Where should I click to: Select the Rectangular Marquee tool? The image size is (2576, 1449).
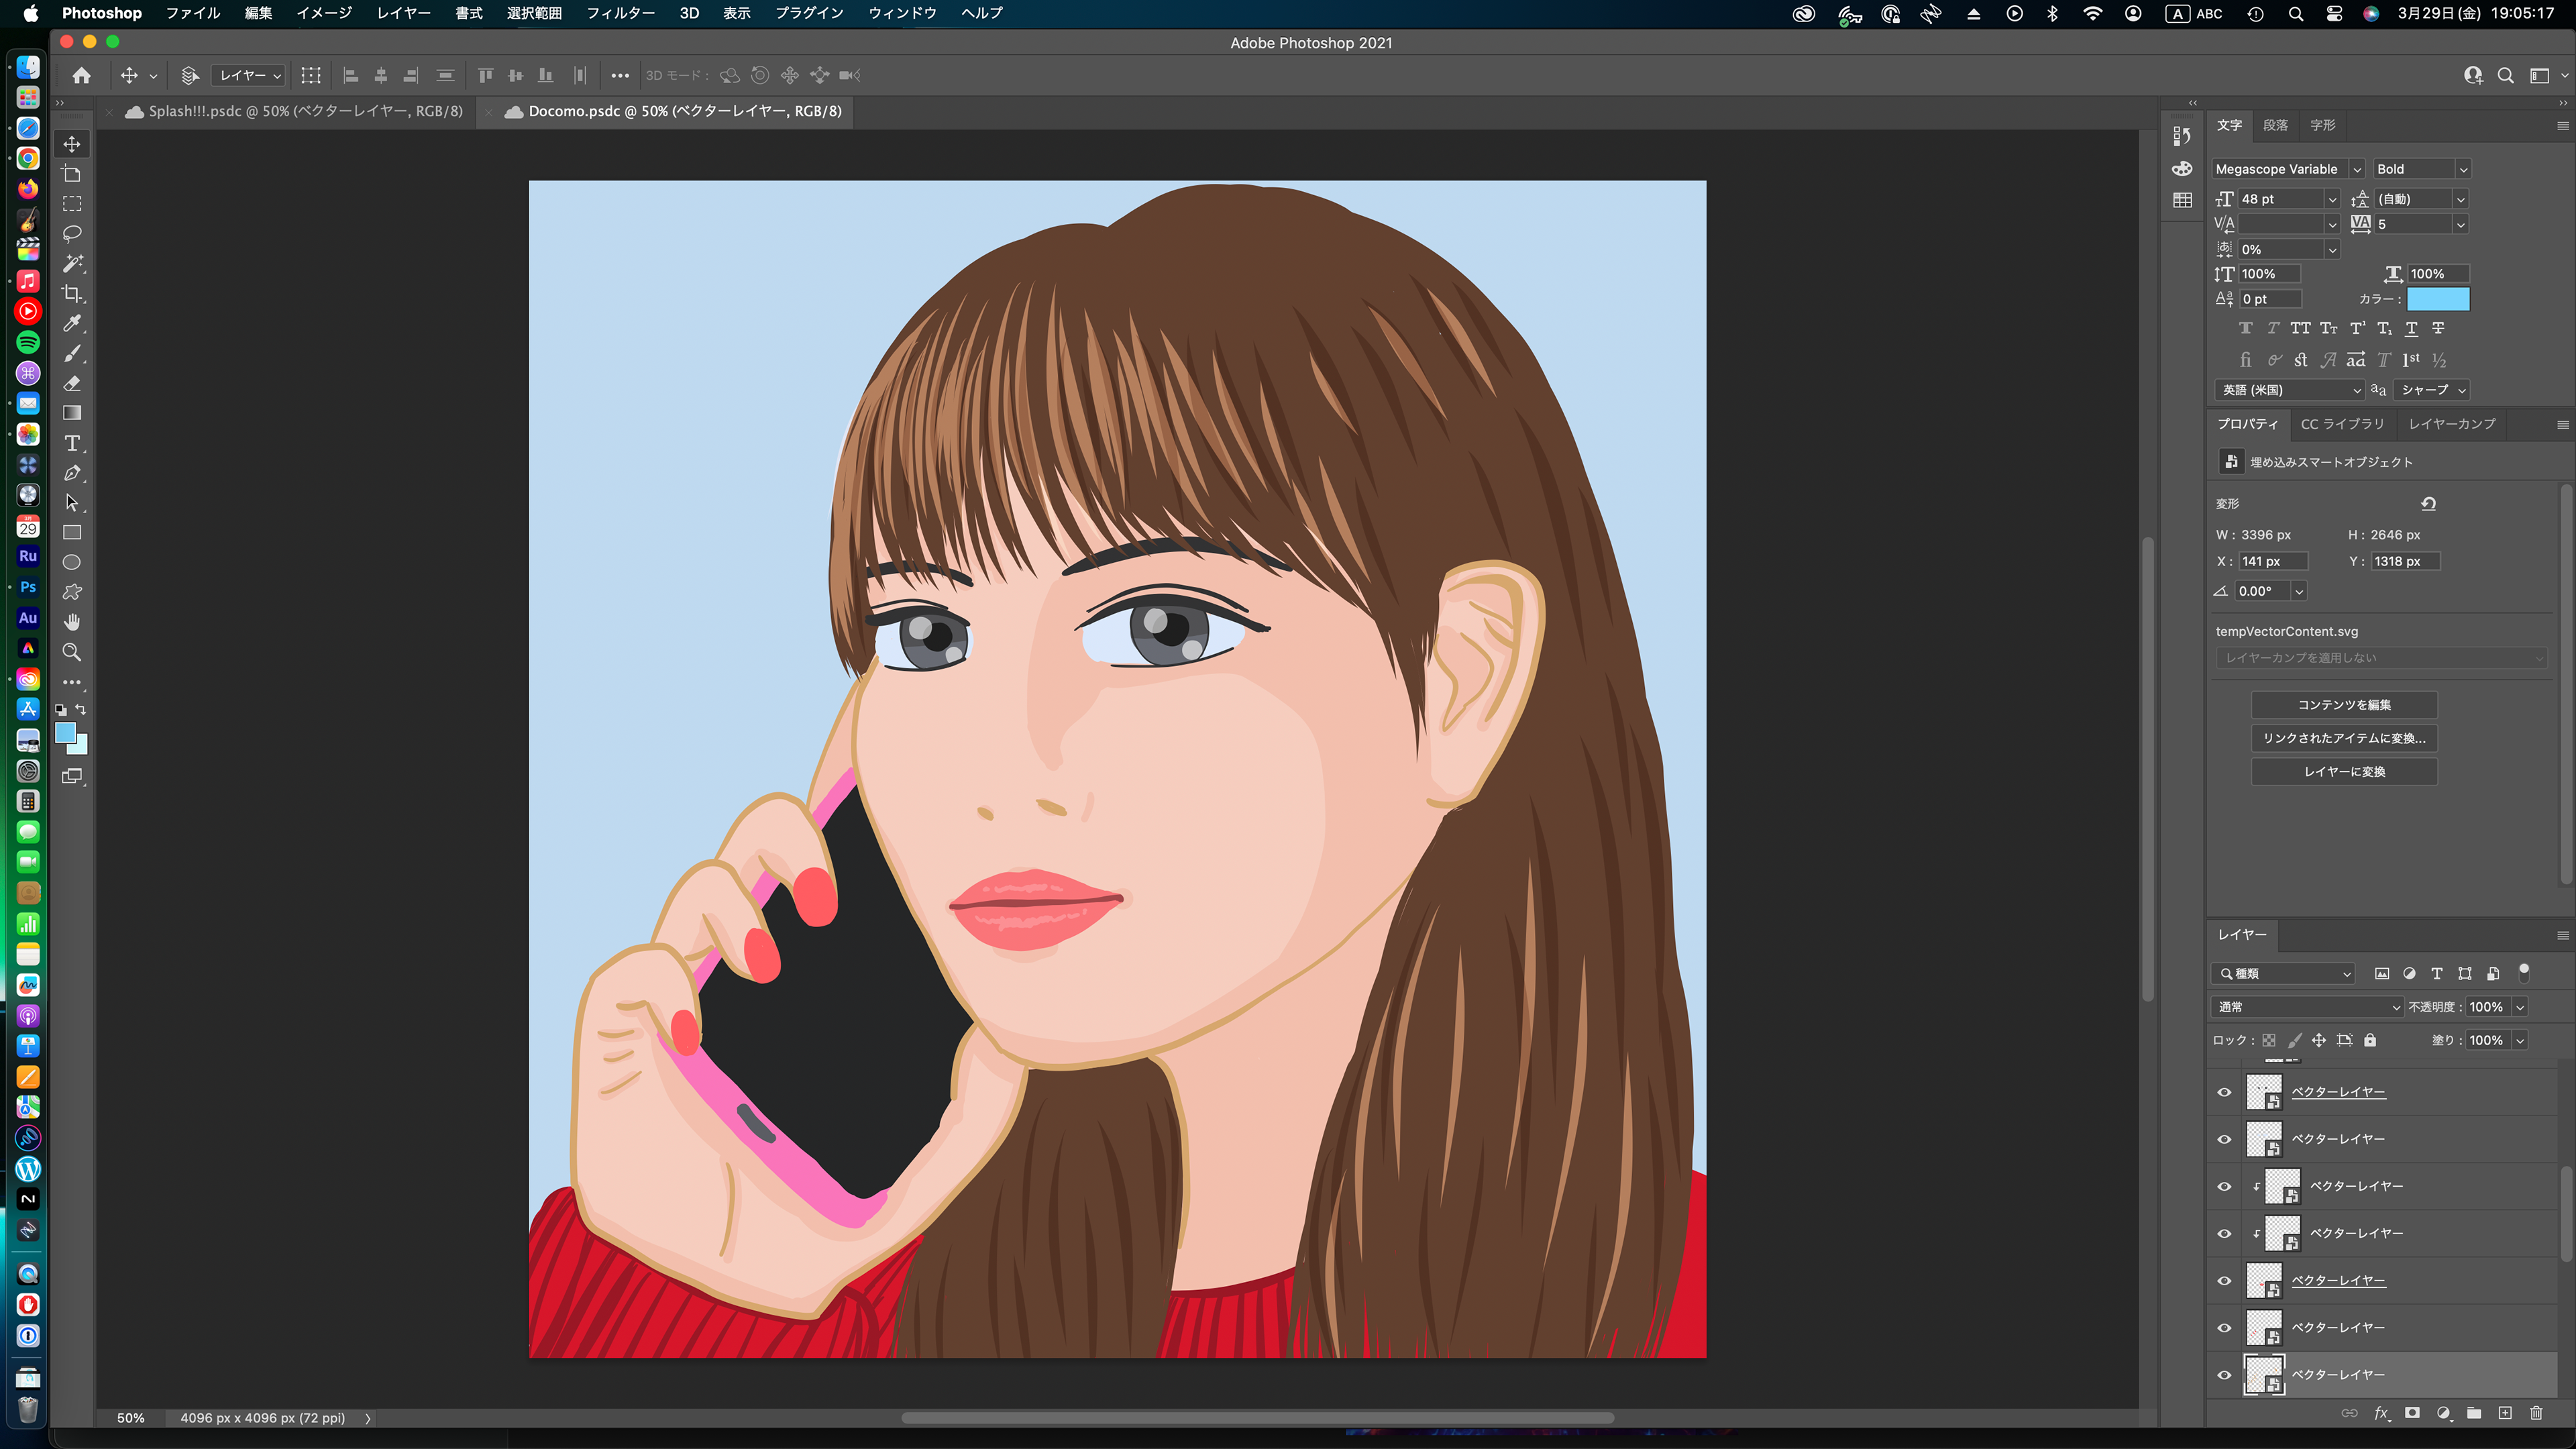(x=72, y=204)
